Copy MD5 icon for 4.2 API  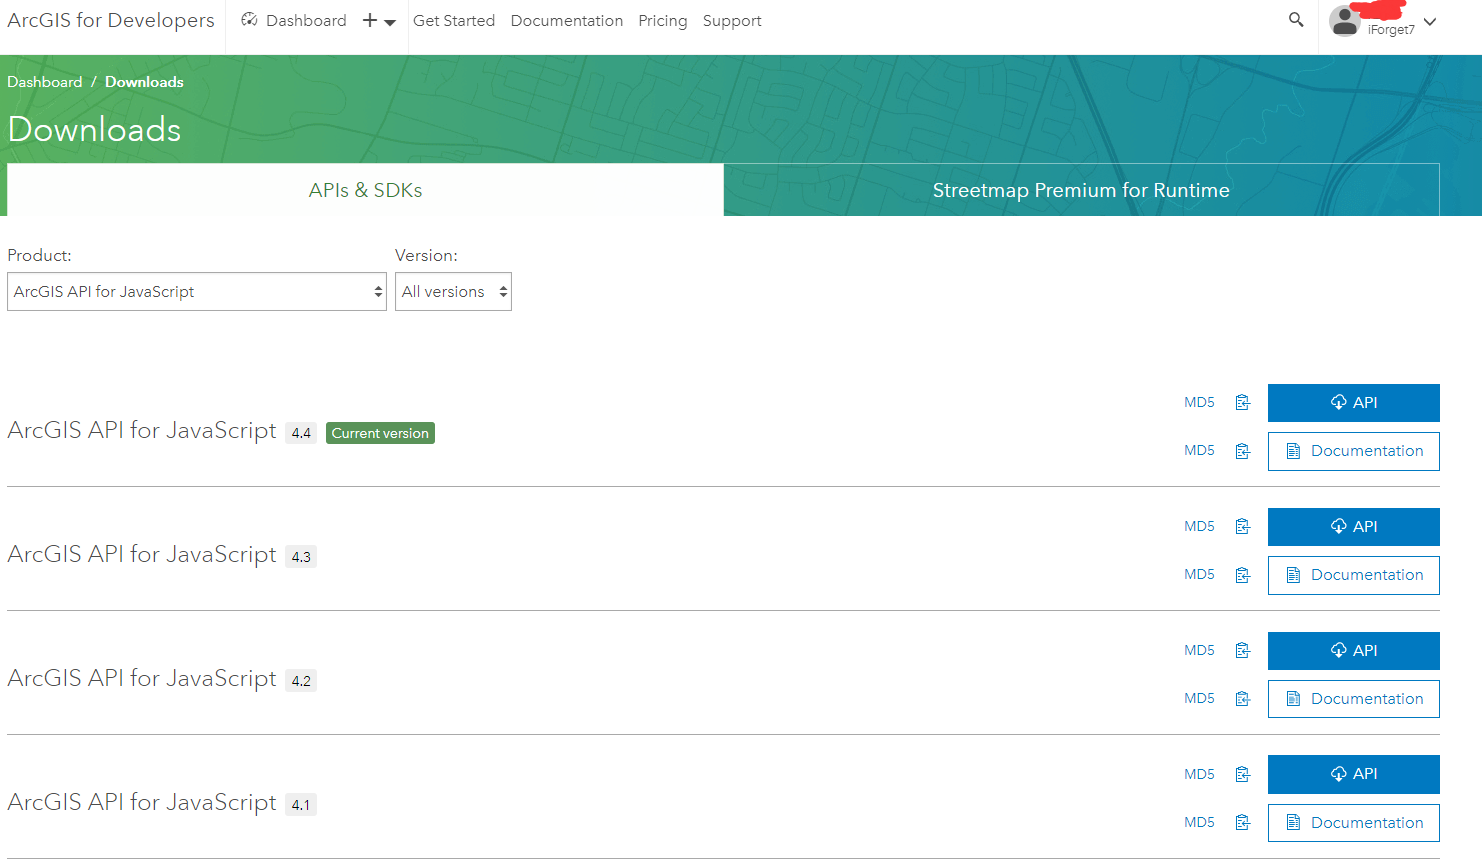coord(1243,650)
